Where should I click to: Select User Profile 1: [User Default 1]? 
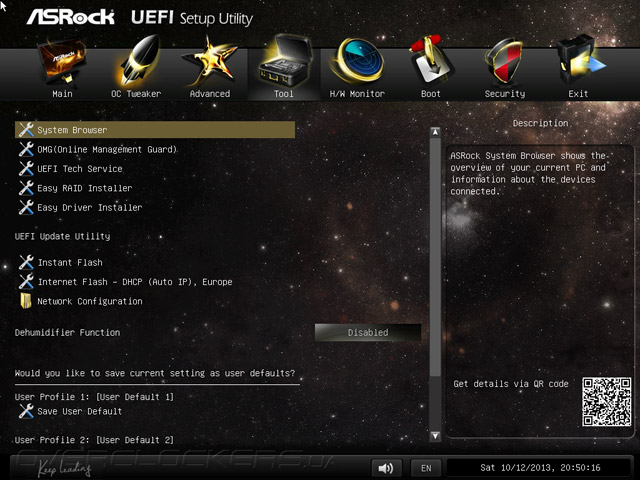pyautogui.click(x=94, y=397)
